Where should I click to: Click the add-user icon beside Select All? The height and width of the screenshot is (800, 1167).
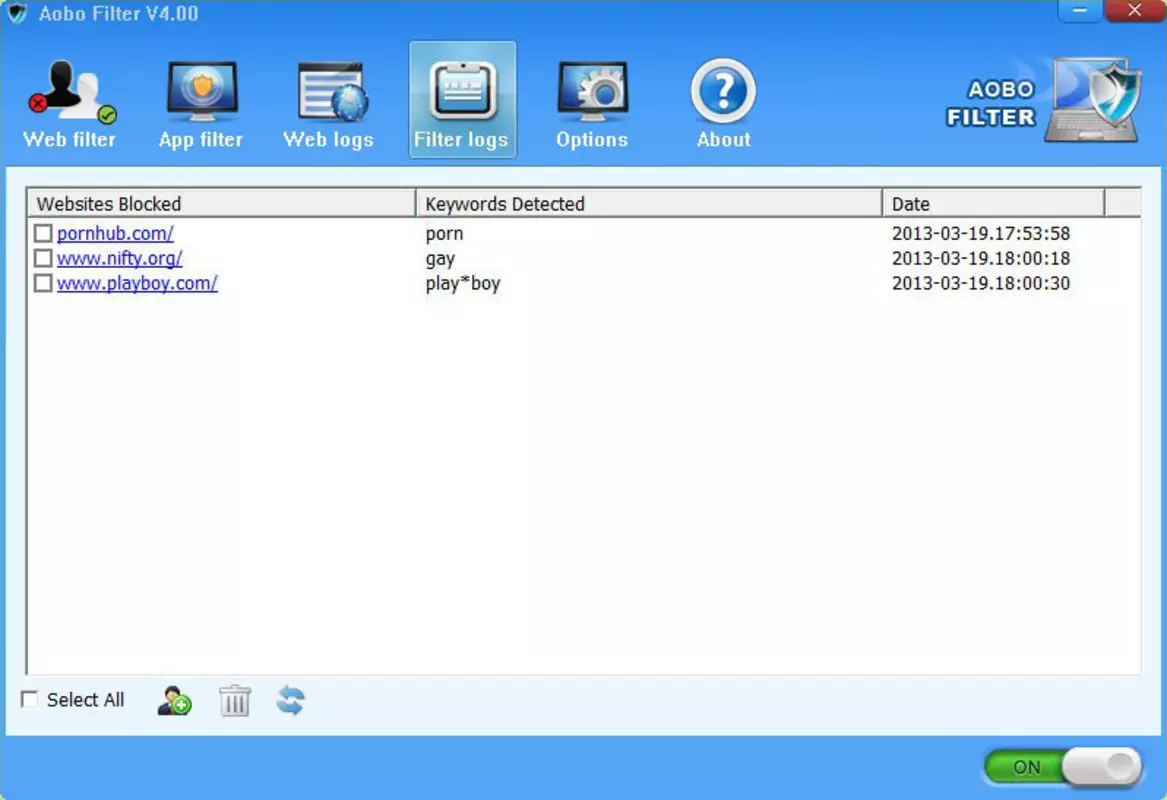[x=174, y=700]
